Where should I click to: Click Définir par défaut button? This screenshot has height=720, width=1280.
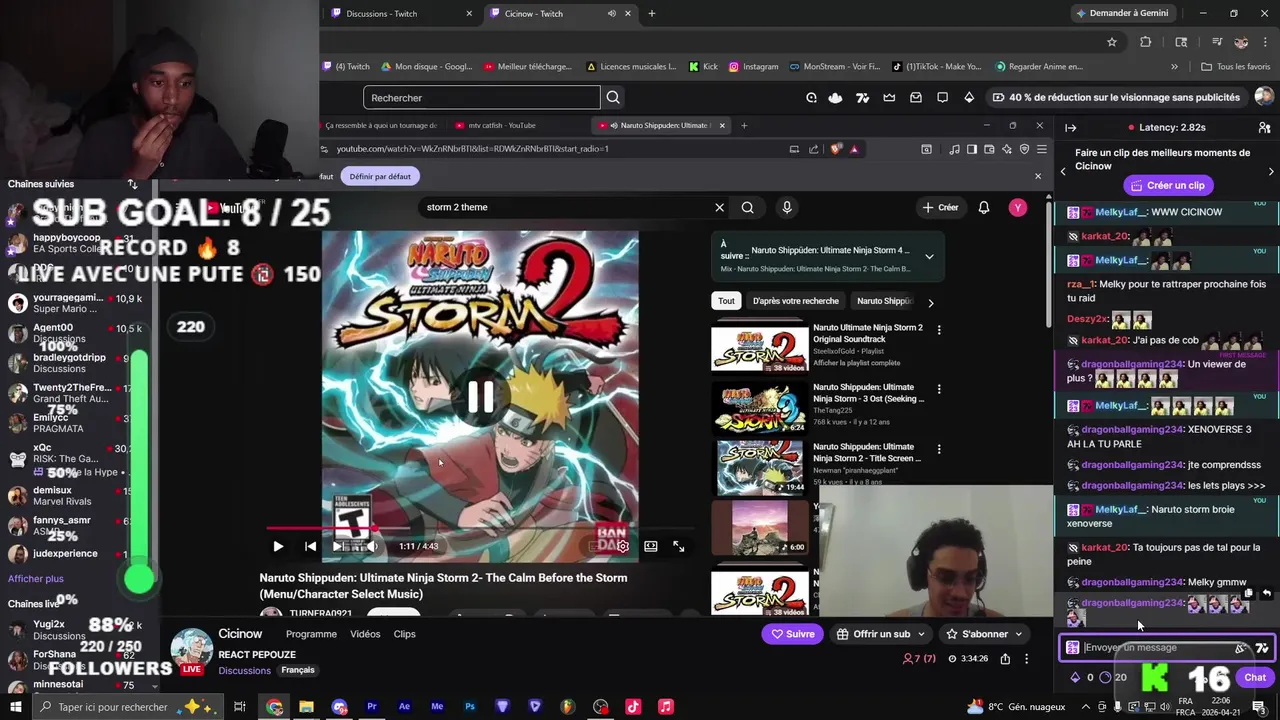380,176
